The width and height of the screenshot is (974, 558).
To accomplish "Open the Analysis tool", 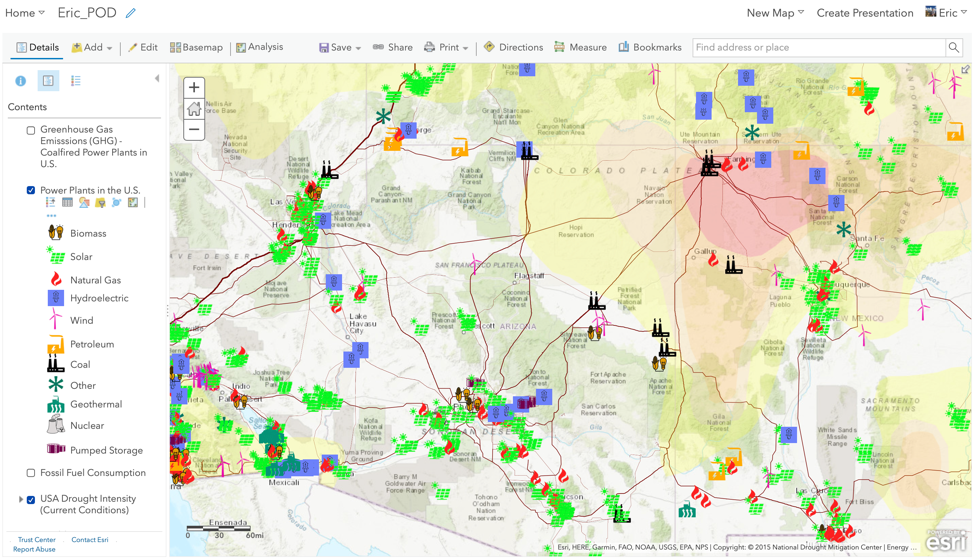I will 259,47.
